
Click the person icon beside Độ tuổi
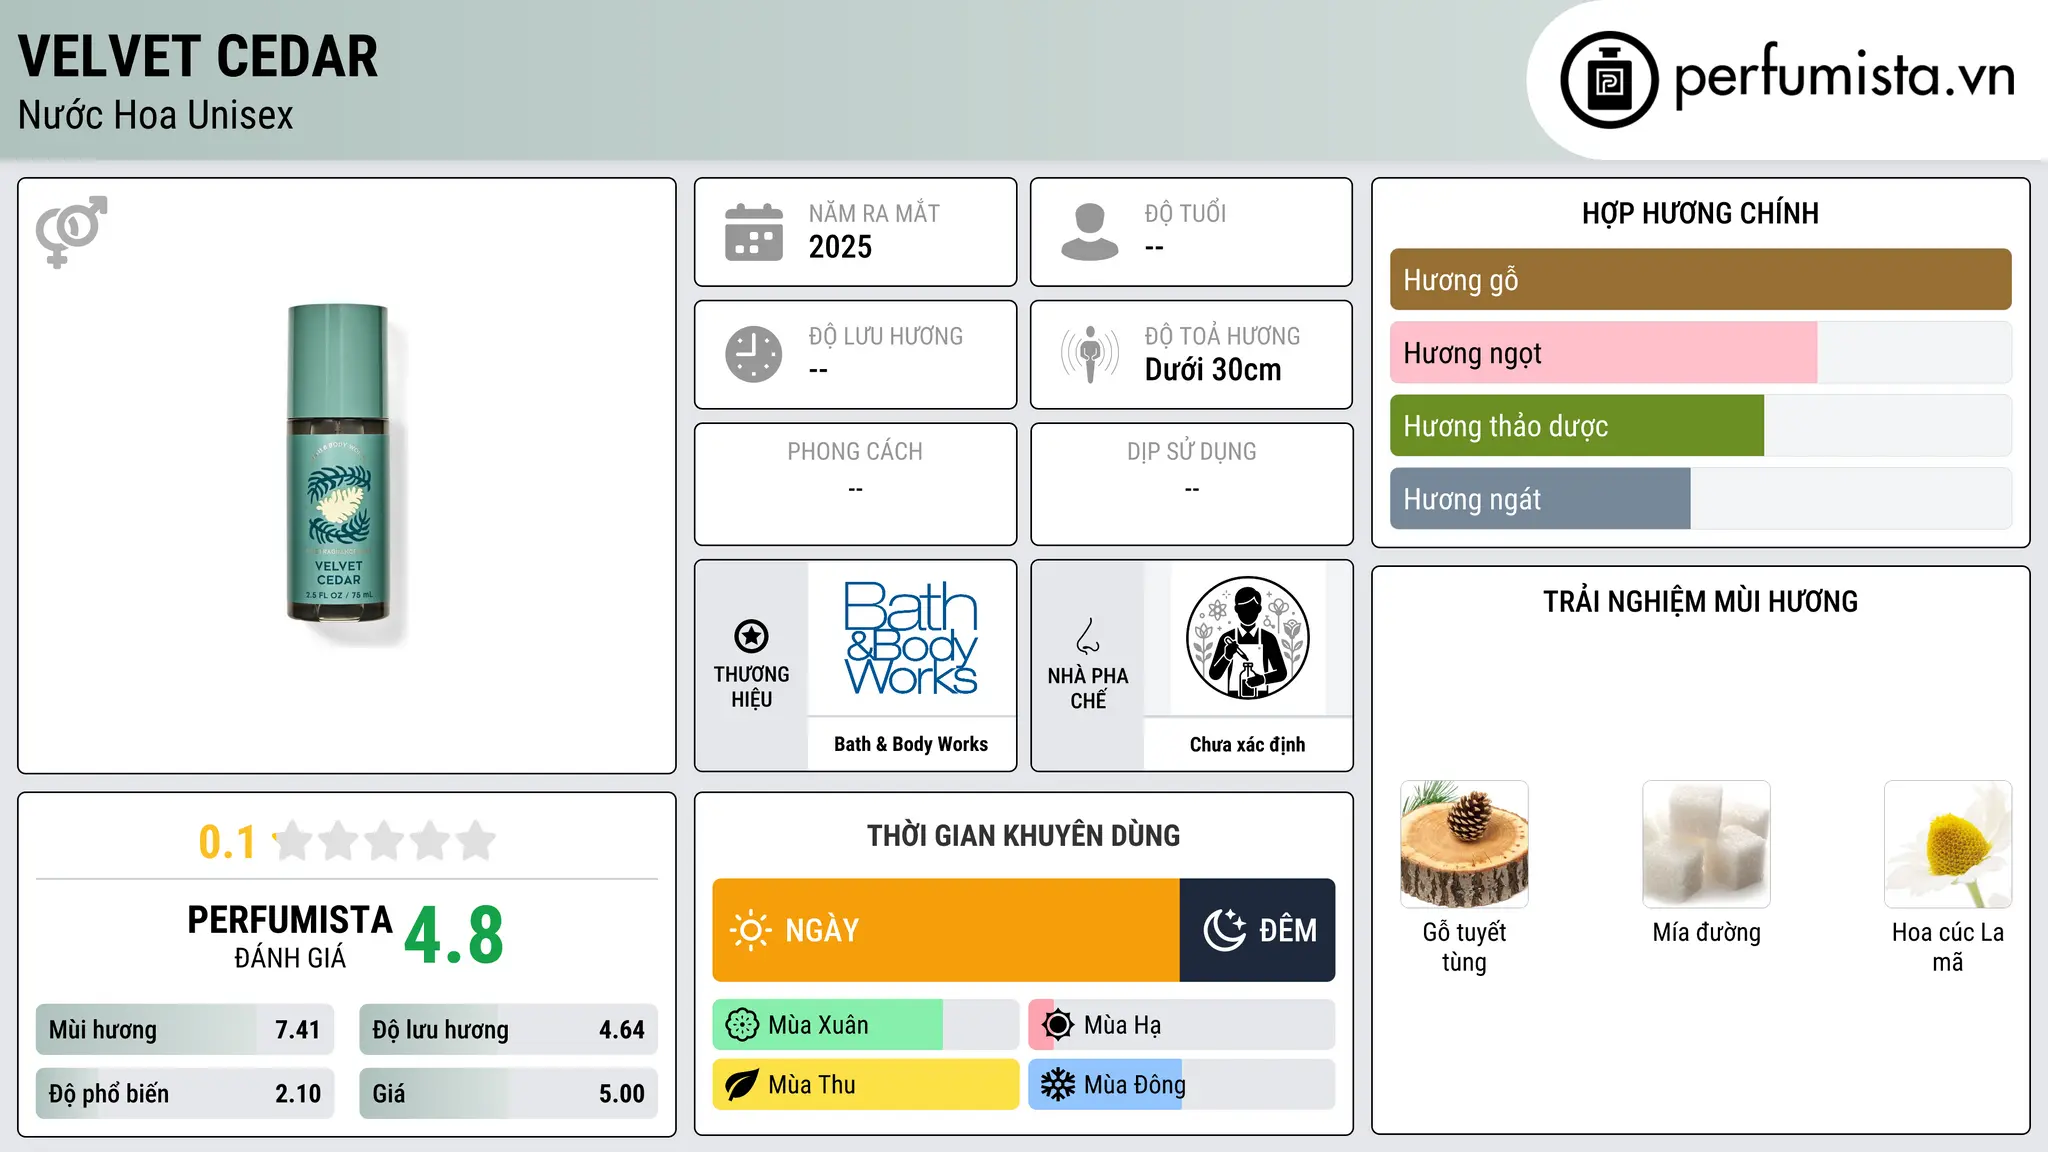[x=1089, y=232]
